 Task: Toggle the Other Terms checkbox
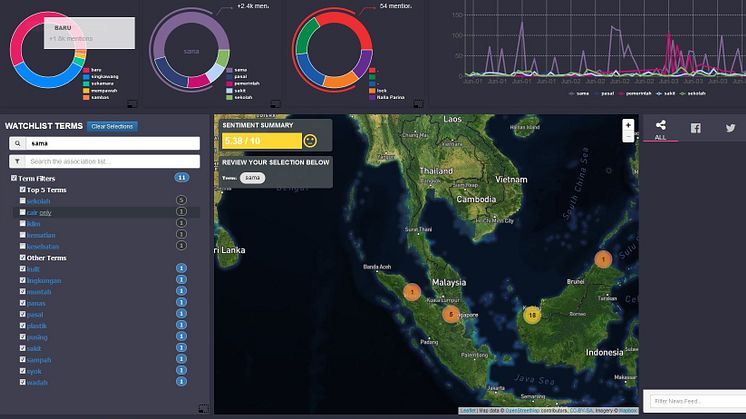coord(22,257)
